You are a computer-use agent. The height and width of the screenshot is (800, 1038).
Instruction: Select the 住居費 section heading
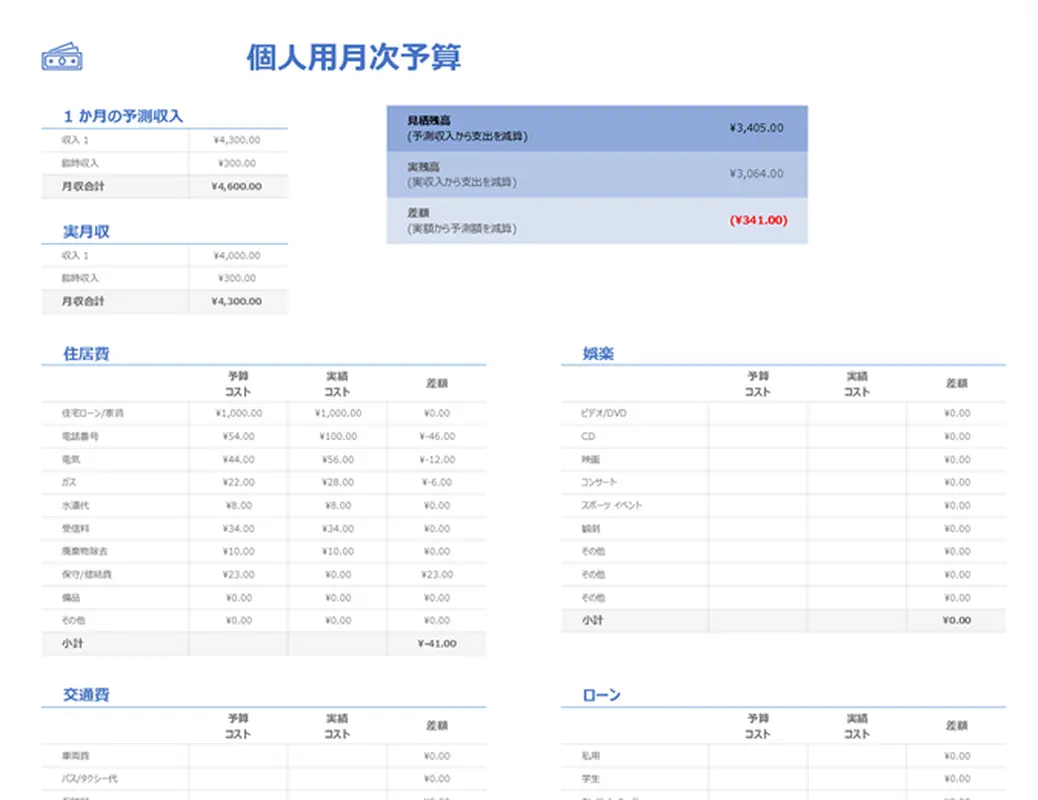click(x=86, y=354)
